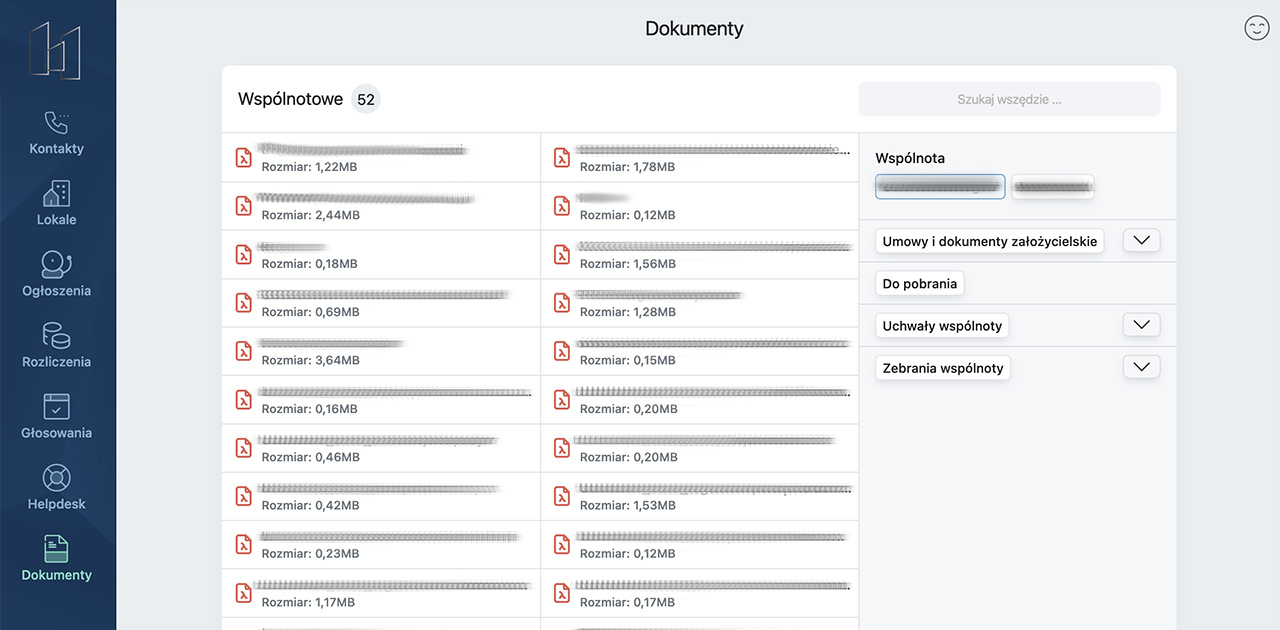
Task: Expand Uchwały wspólnoty chevron
Action: (1141, 325)
